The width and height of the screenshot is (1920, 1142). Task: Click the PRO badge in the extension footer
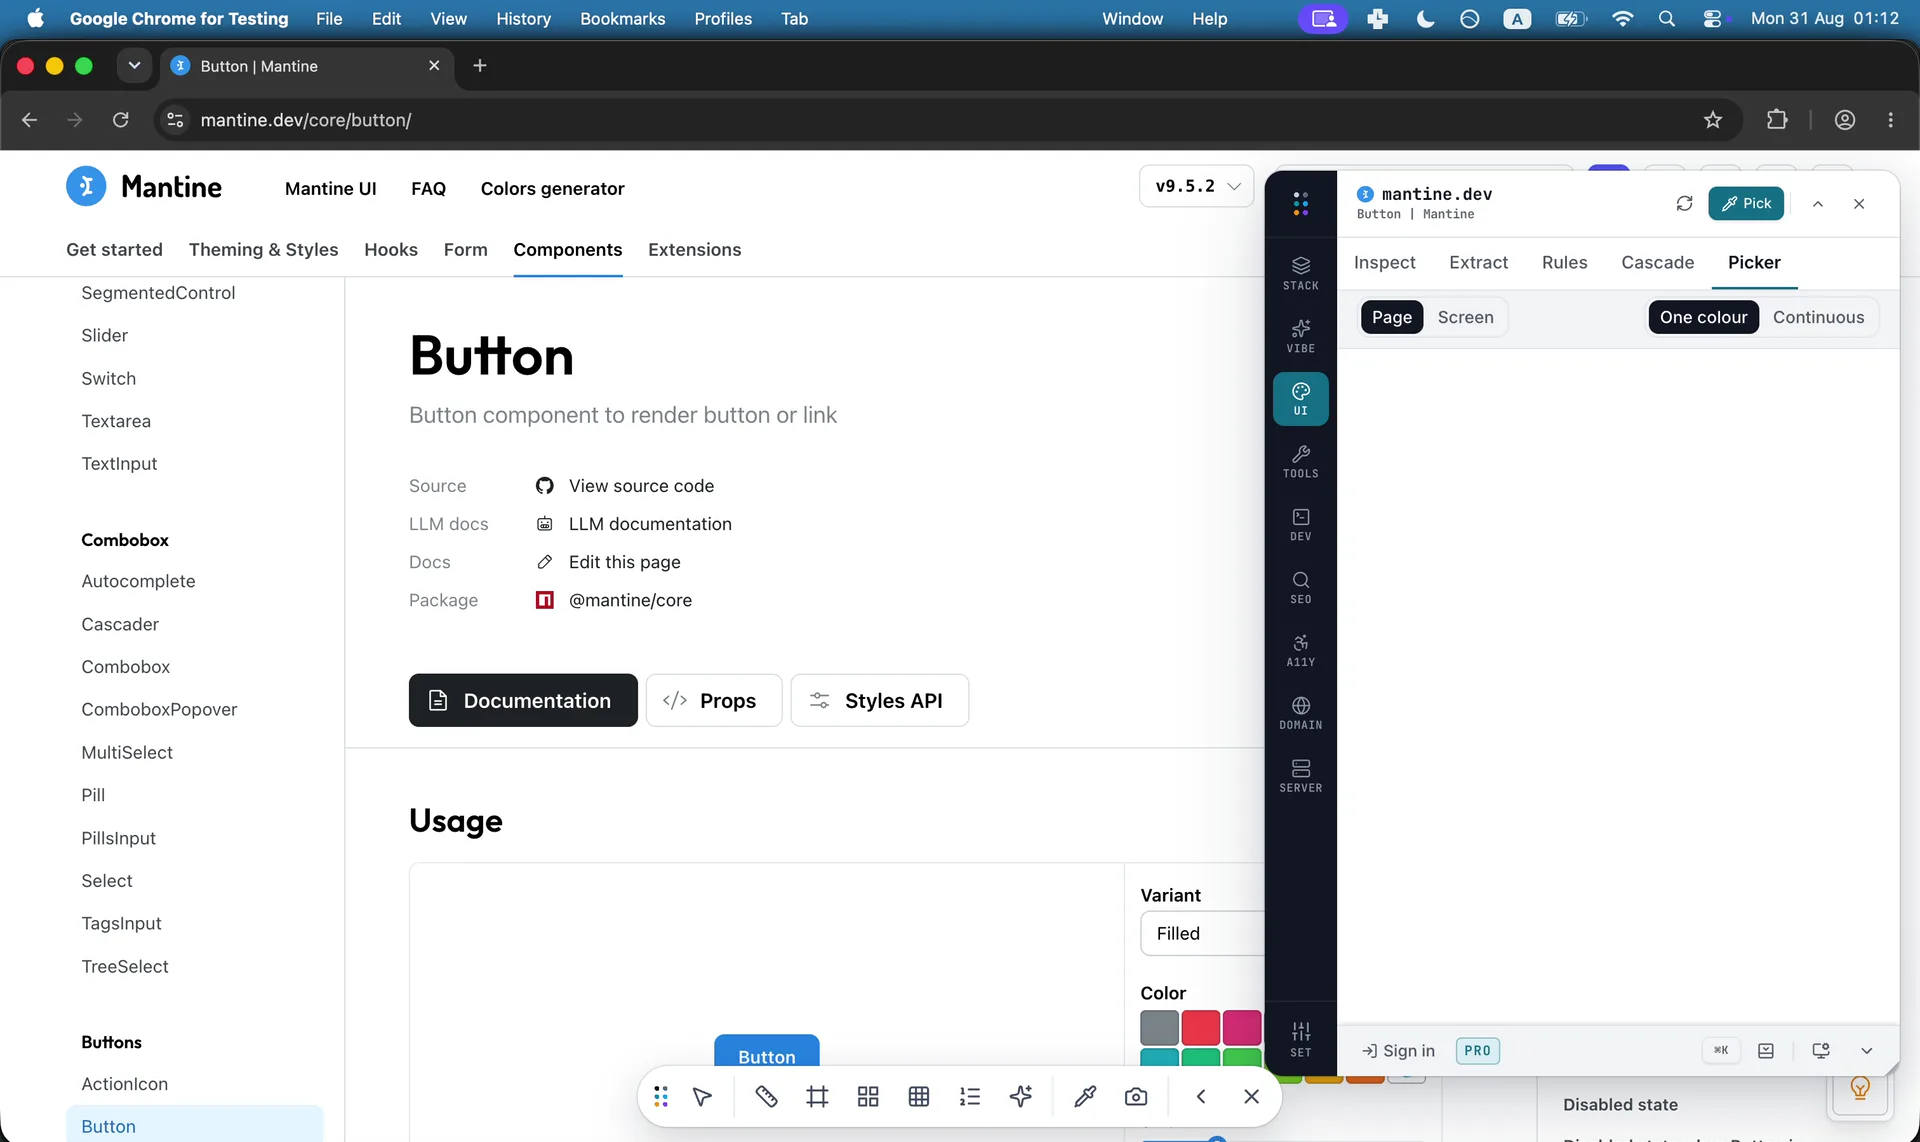1477,1051
